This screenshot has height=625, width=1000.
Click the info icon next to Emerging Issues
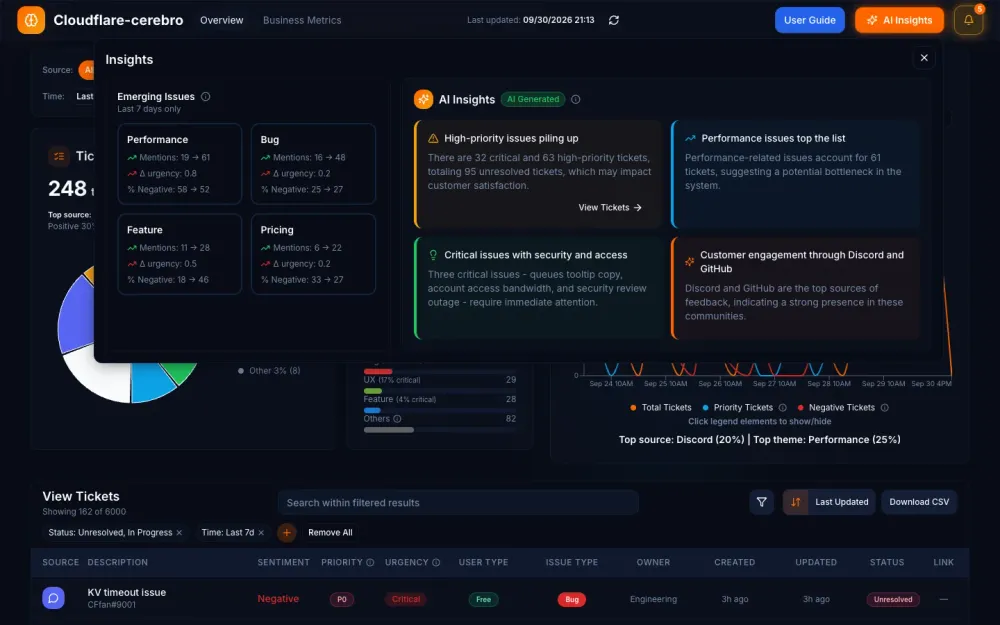[205, 97]
